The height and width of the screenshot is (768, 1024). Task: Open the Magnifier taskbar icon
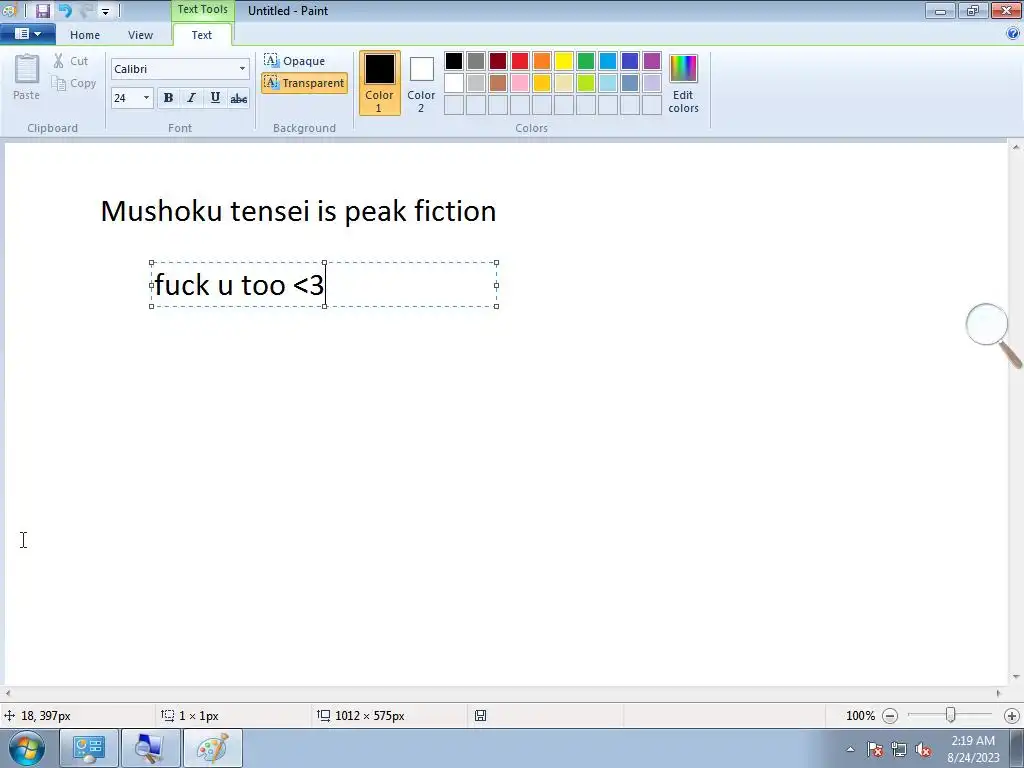click(150, 748)
